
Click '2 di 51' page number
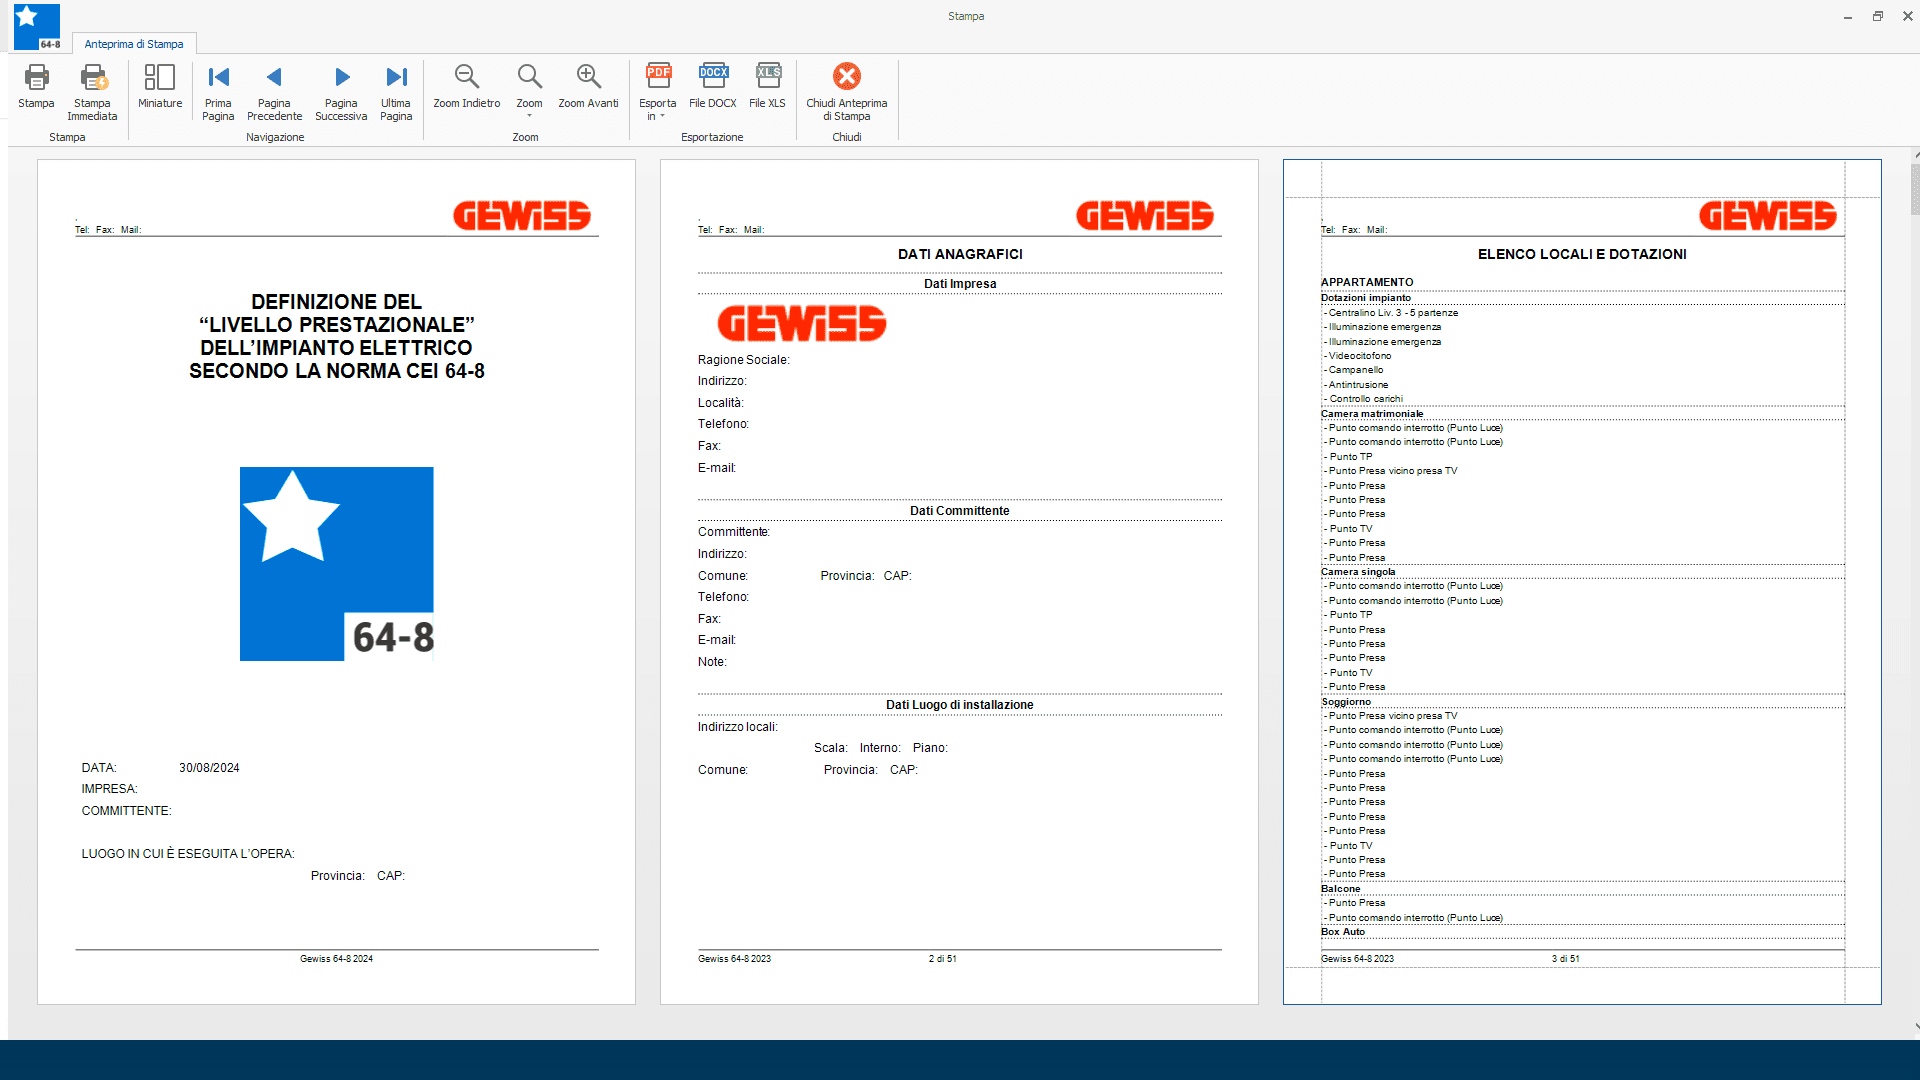(942, 959)
